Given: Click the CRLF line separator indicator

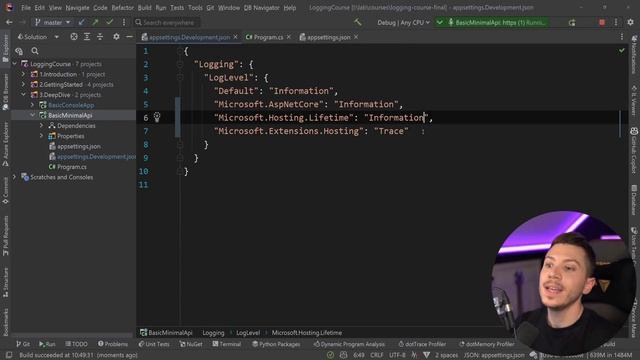Looking at the screenshot, I should (376, 355).
